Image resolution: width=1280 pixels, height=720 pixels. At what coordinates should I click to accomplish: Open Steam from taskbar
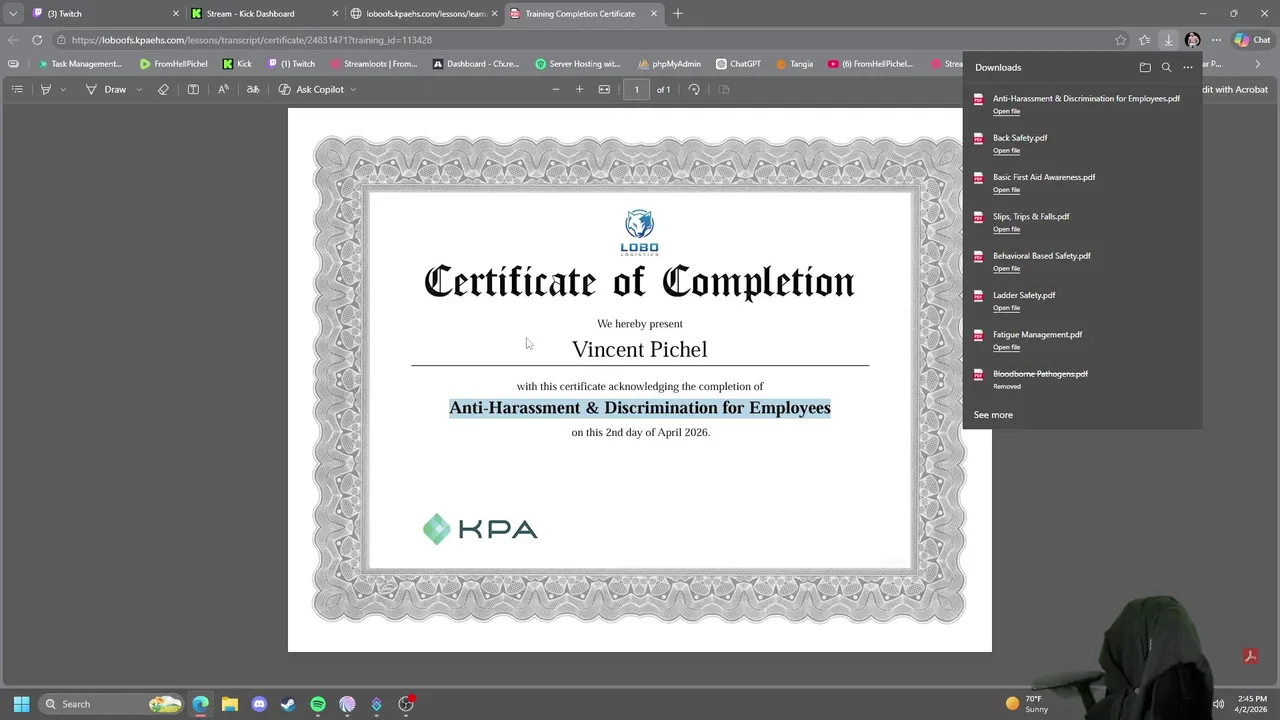point(288,704)
